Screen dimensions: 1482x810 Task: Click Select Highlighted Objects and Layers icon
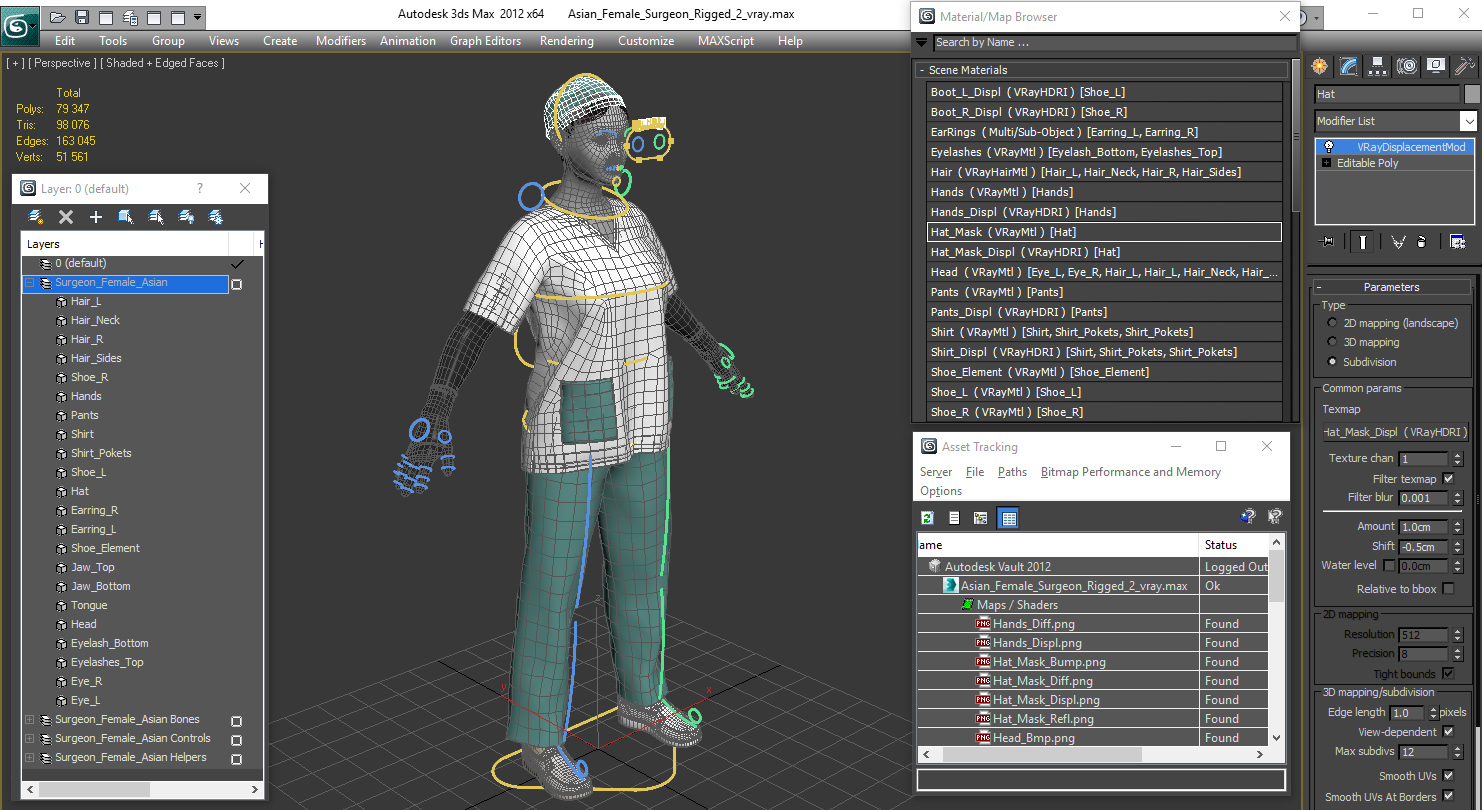point(126,216)
